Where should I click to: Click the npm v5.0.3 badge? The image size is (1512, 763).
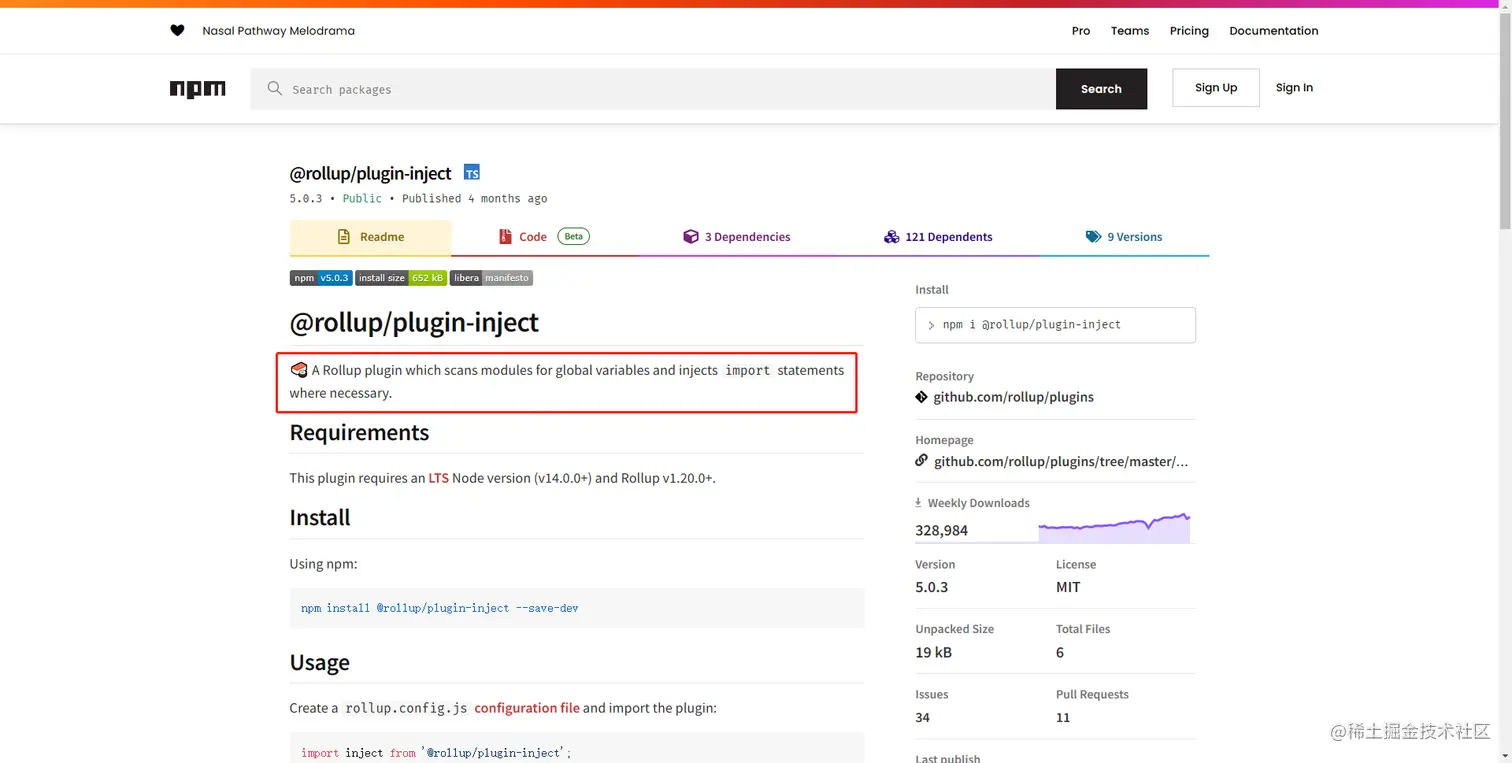321,278
